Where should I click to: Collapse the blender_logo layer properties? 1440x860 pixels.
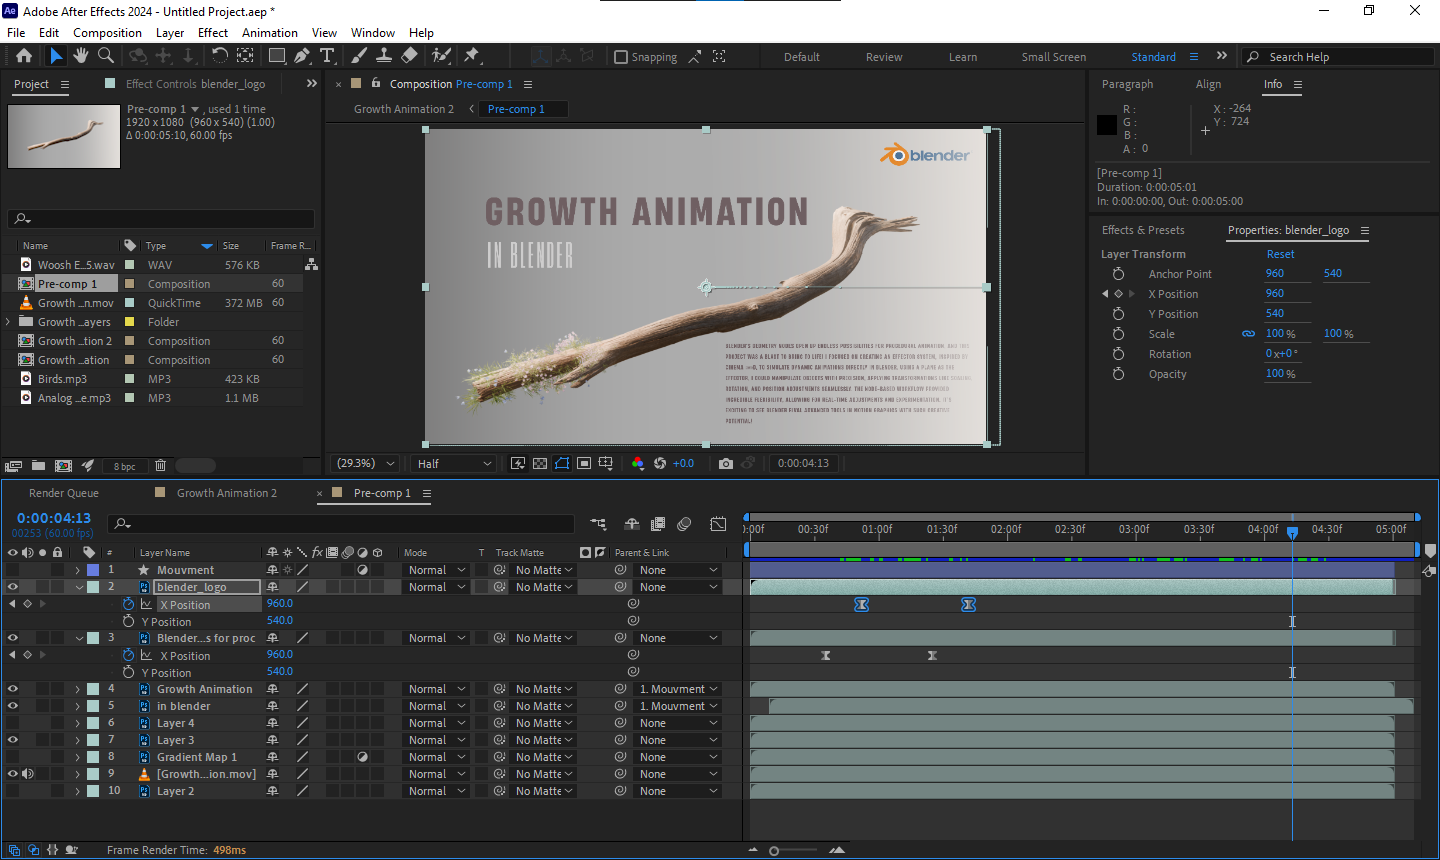79,587
